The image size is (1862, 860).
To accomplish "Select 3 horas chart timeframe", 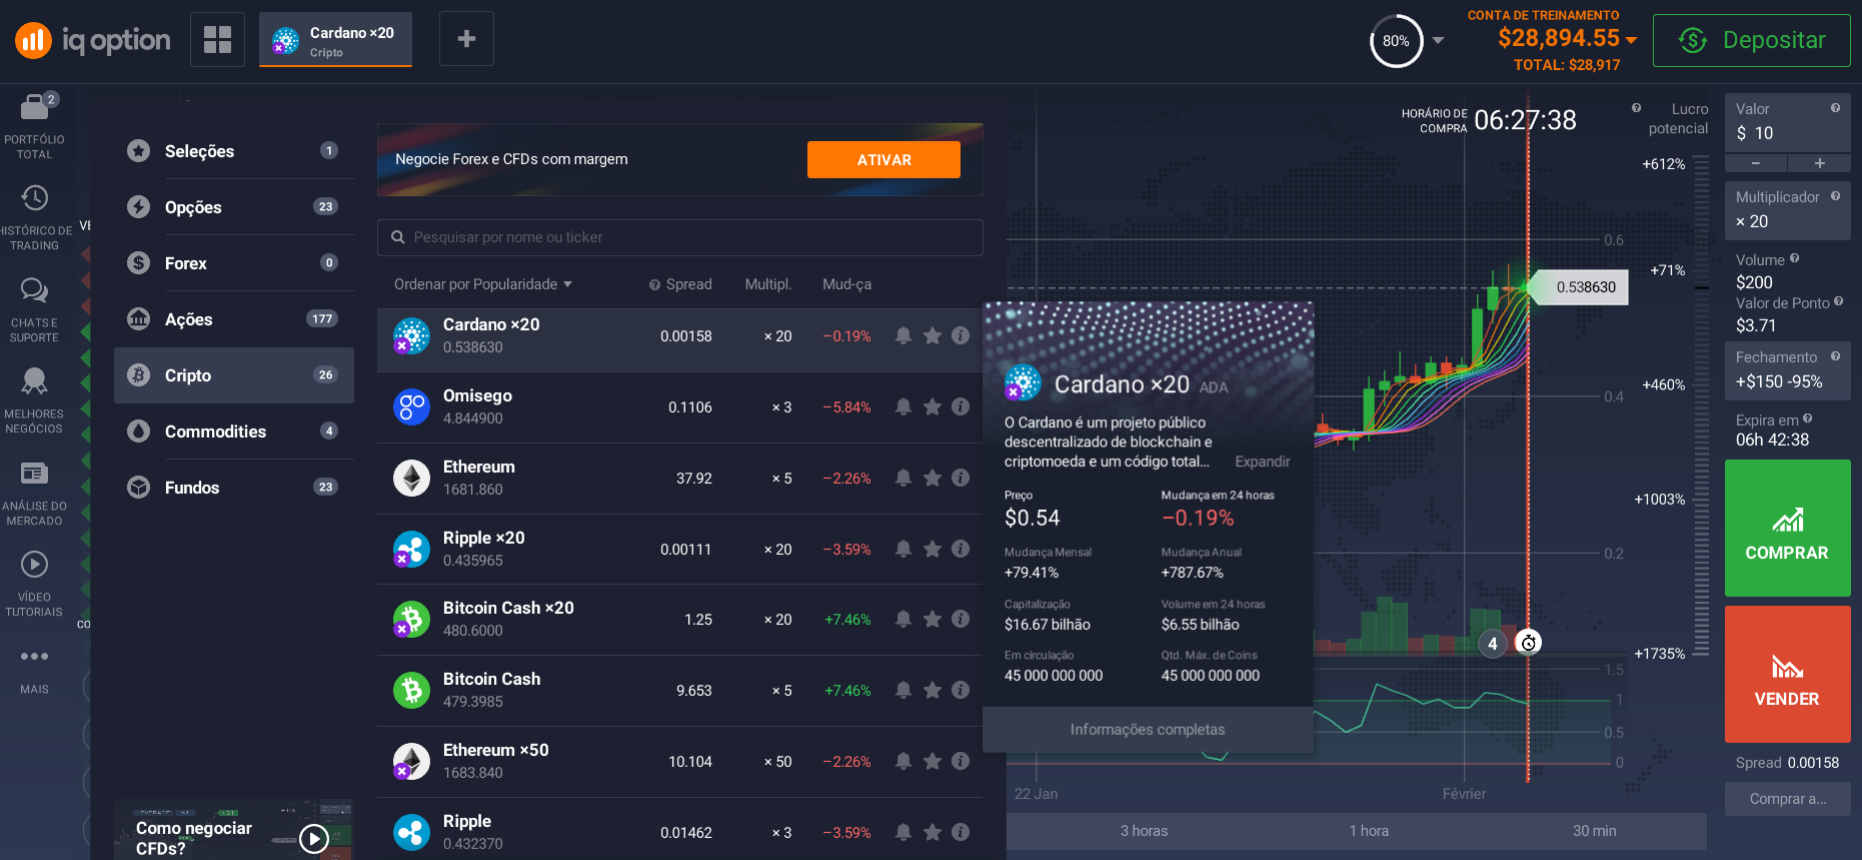I will [1144, 831].
